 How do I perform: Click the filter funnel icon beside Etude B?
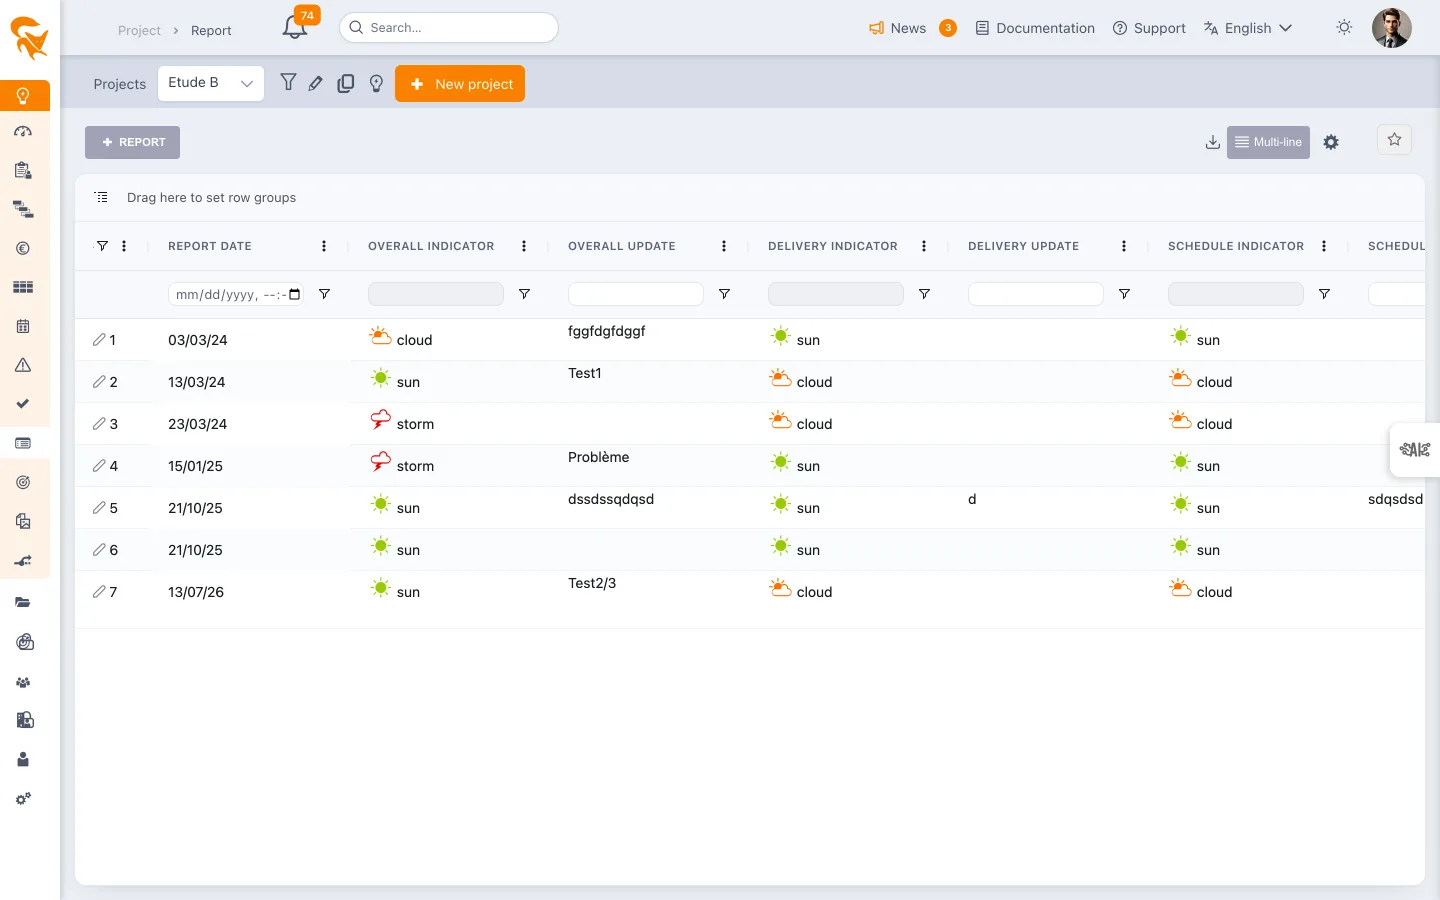pyautogui.click(x=288, y=83)
